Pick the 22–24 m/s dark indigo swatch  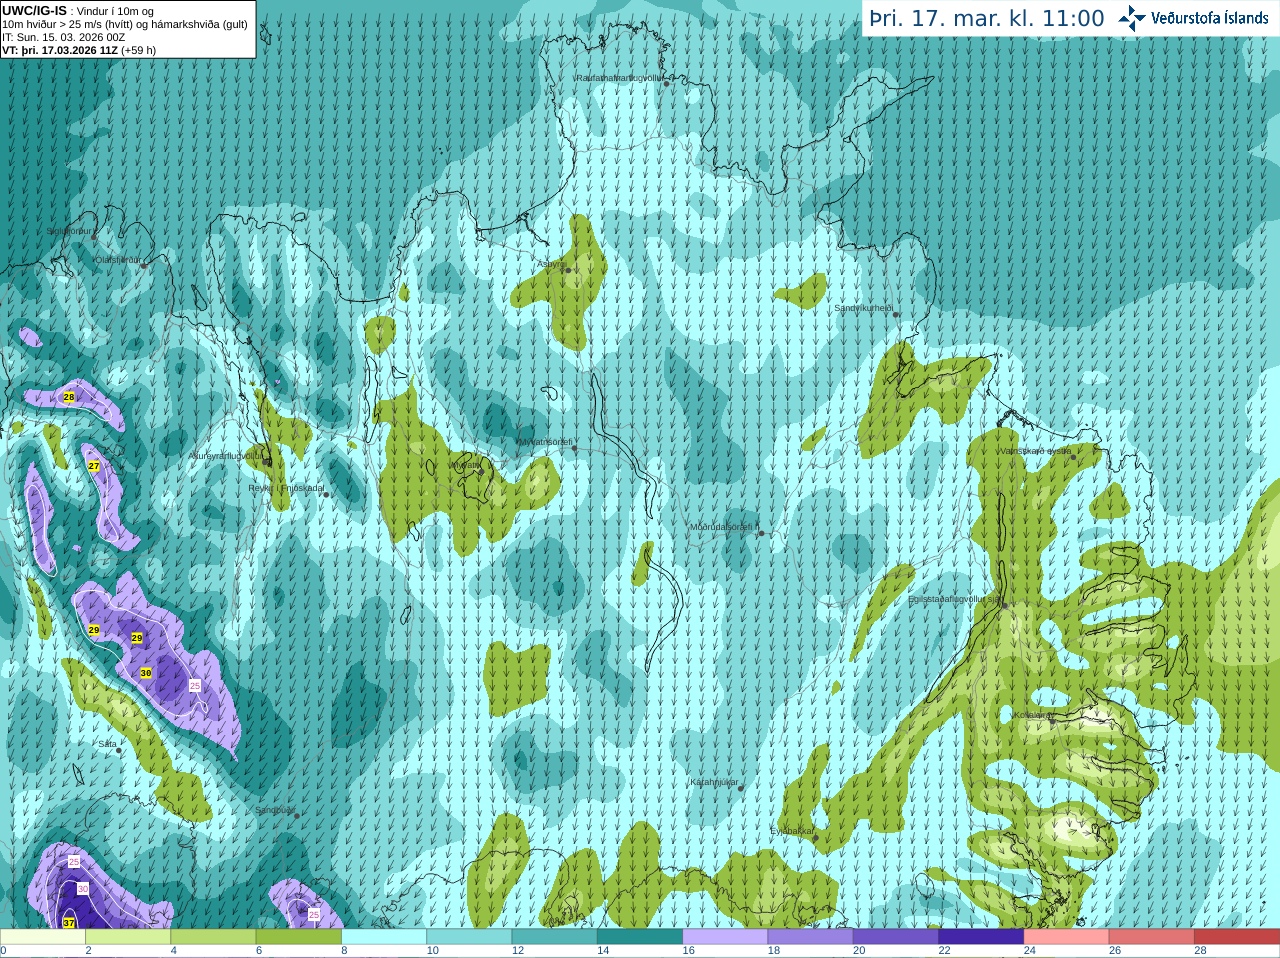(981, 937)
